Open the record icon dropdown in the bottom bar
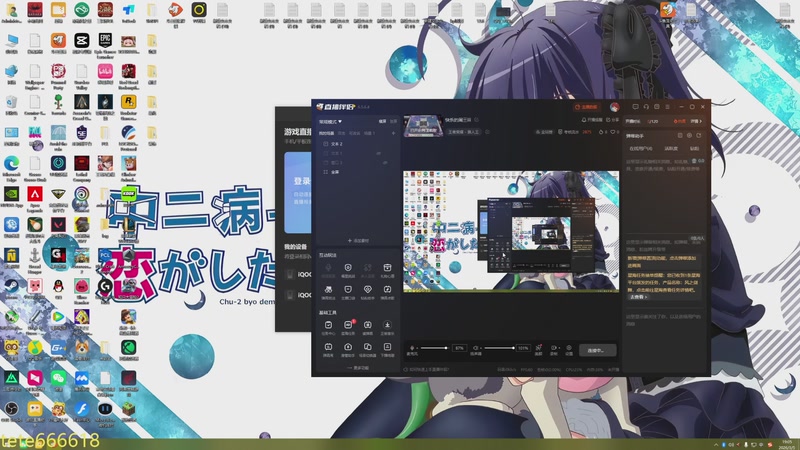The height and width of the screenshot is (450, 800). (x=554, y=349)
